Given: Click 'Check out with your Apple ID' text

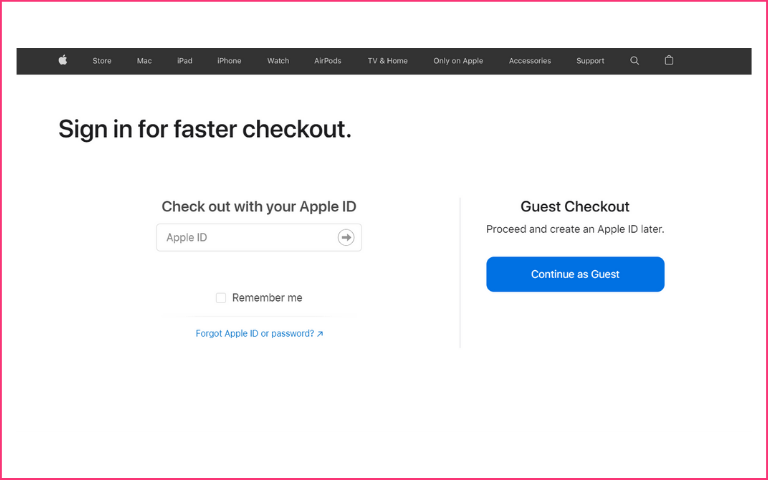Looking at the screenshot, I should [x=259, y=207].
